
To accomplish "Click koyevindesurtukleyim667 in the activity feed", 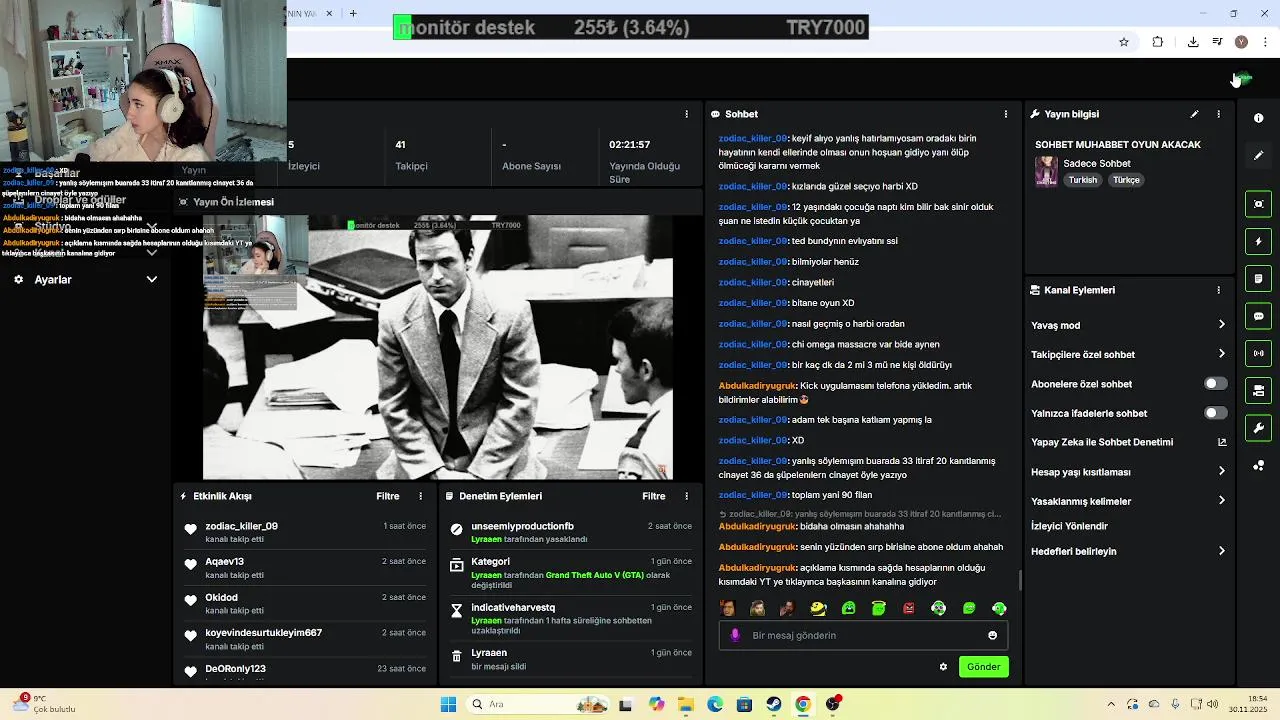I will (x=263, y=633).
